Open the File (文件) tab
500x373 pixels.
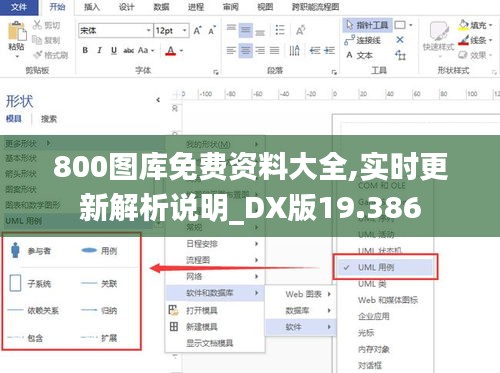tap(19, 7)
